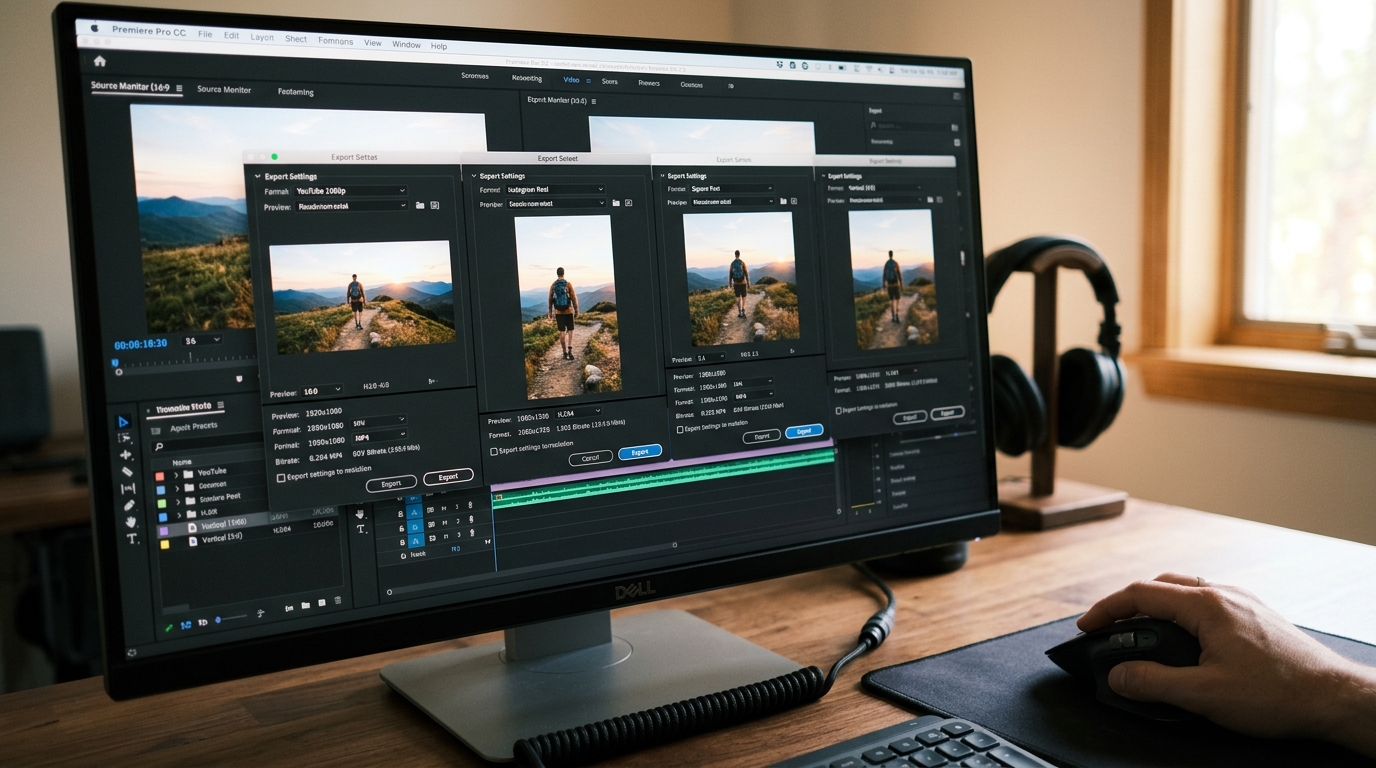The width and height of the screenshot is (1376, 768).
Task: Select the Razor tool in left toolbar
Action: click(x=127, y=472)
